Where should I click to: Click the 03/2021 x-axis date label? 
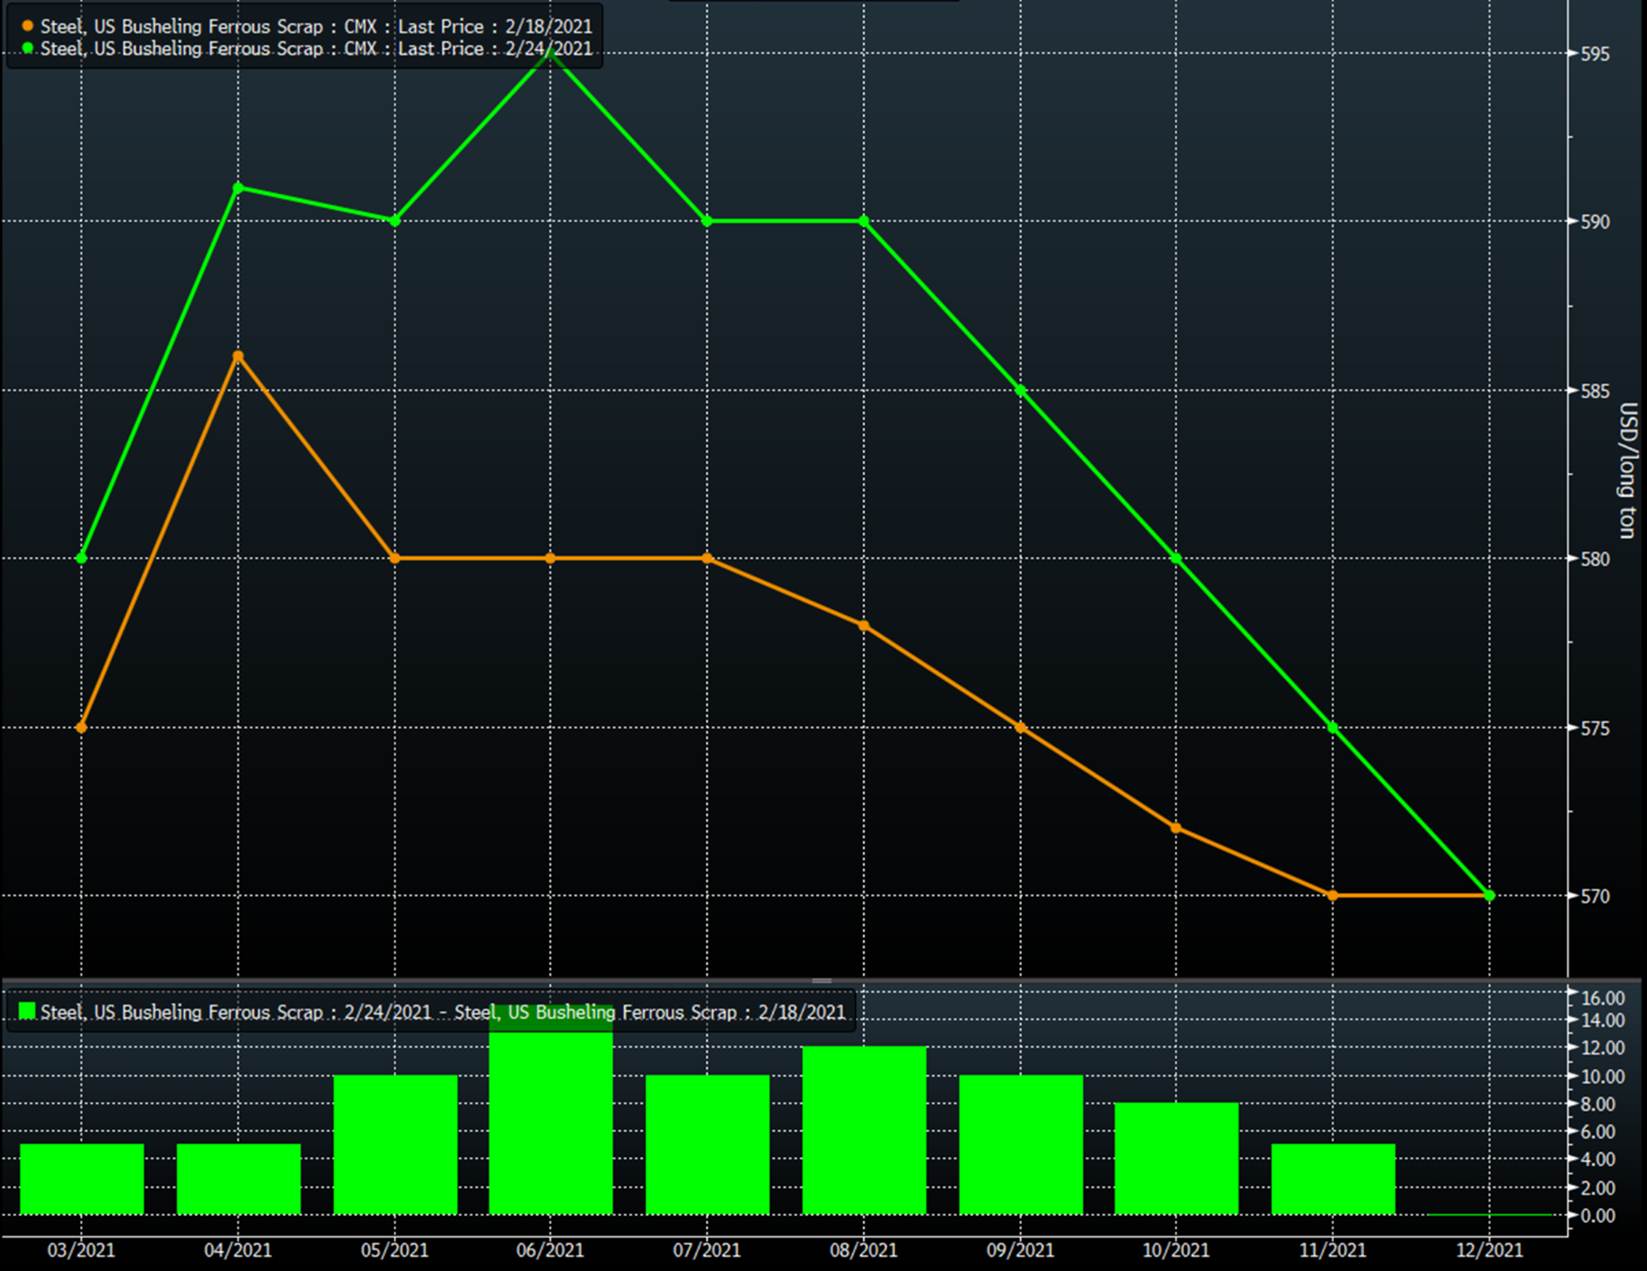pyautogui.click(x=82, y=1250)
